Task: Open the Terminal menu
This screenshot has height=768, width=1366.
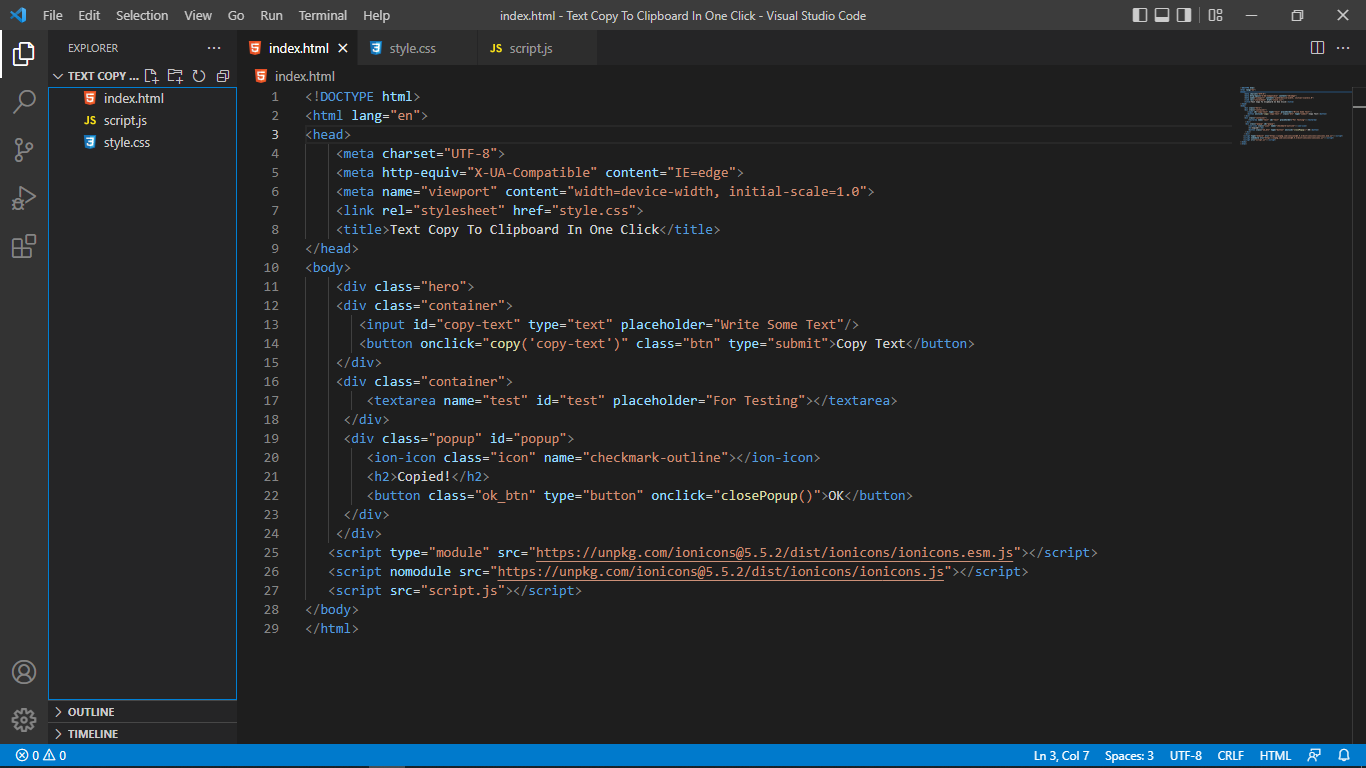Action: pyautogui.click(x=323, y=15)
